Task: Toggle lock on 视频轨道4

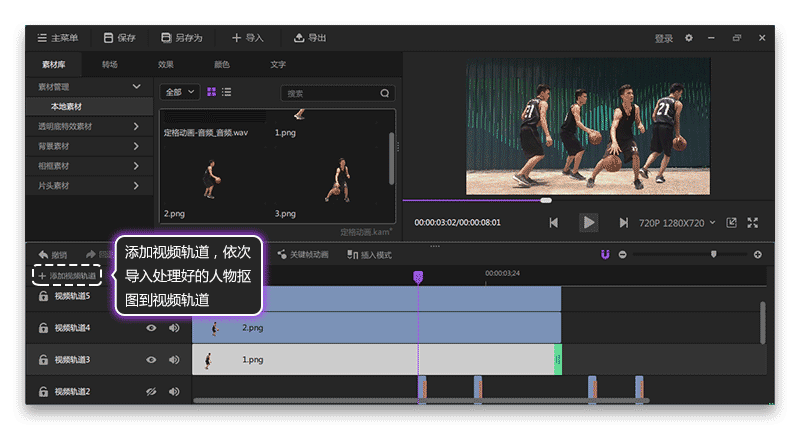Action: point(43,328)
